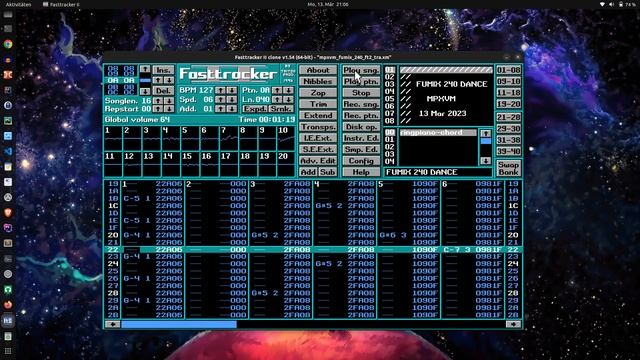640x360 pixels.
Task: Click the Zap button
Action: tap(318, 93)
